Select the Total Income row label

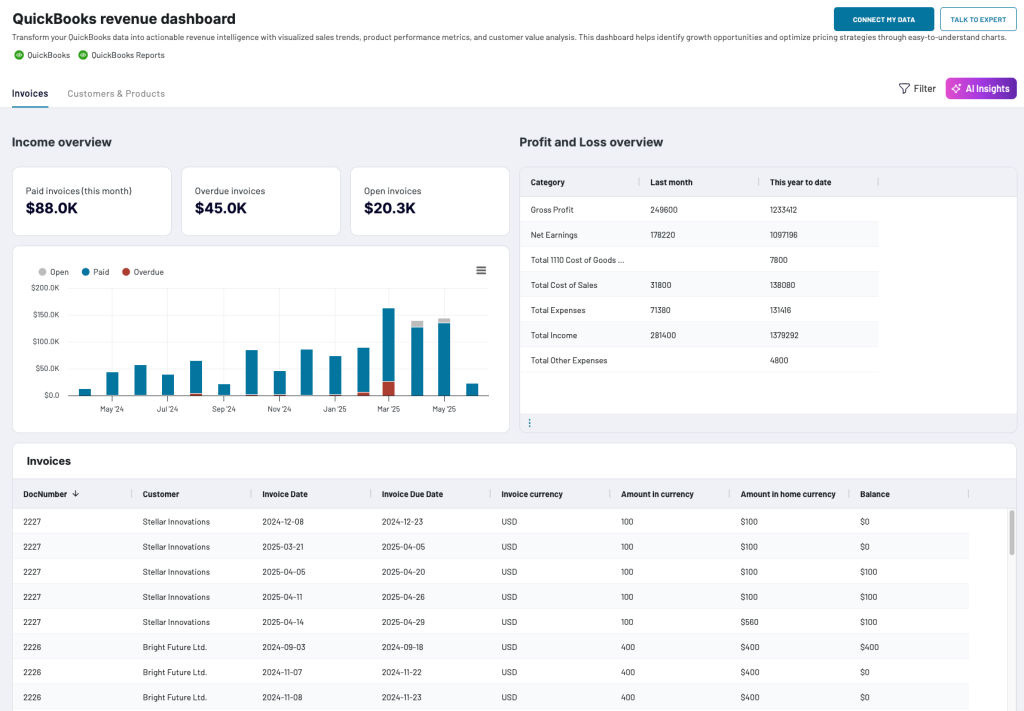[x=554, y=335]
